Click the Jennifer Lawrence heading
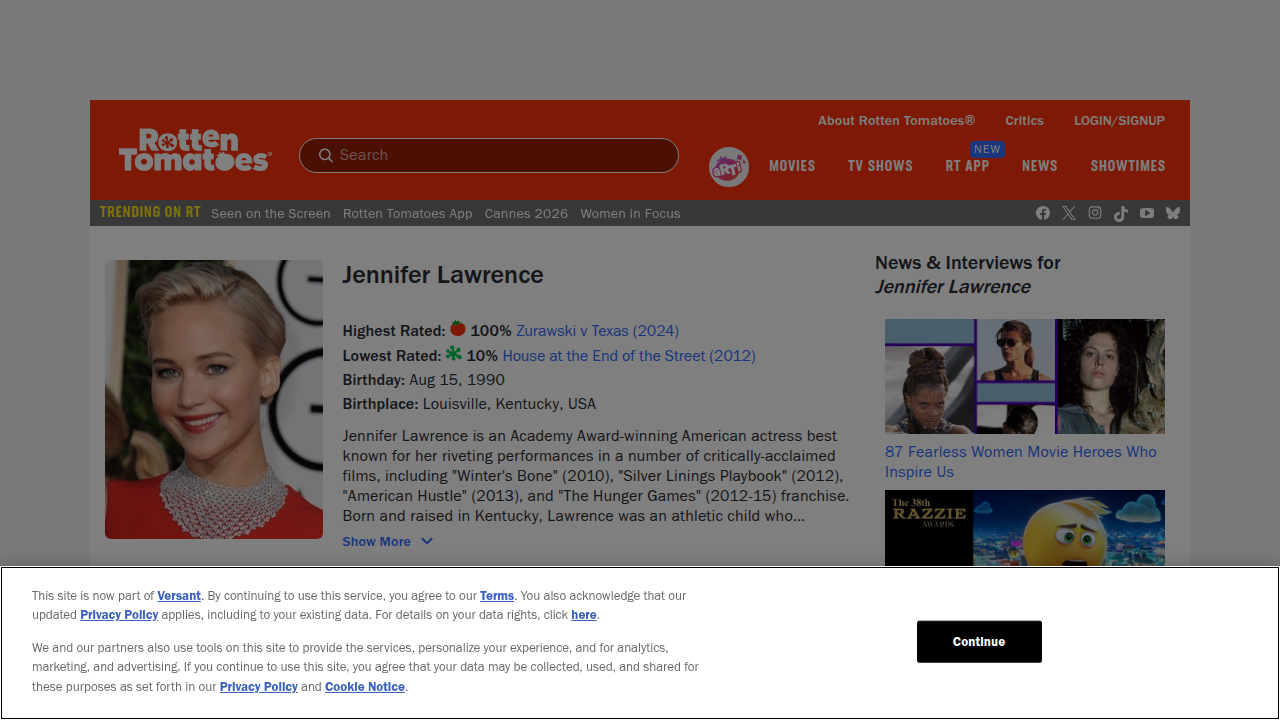1280x720 pixels. (443, 275)
